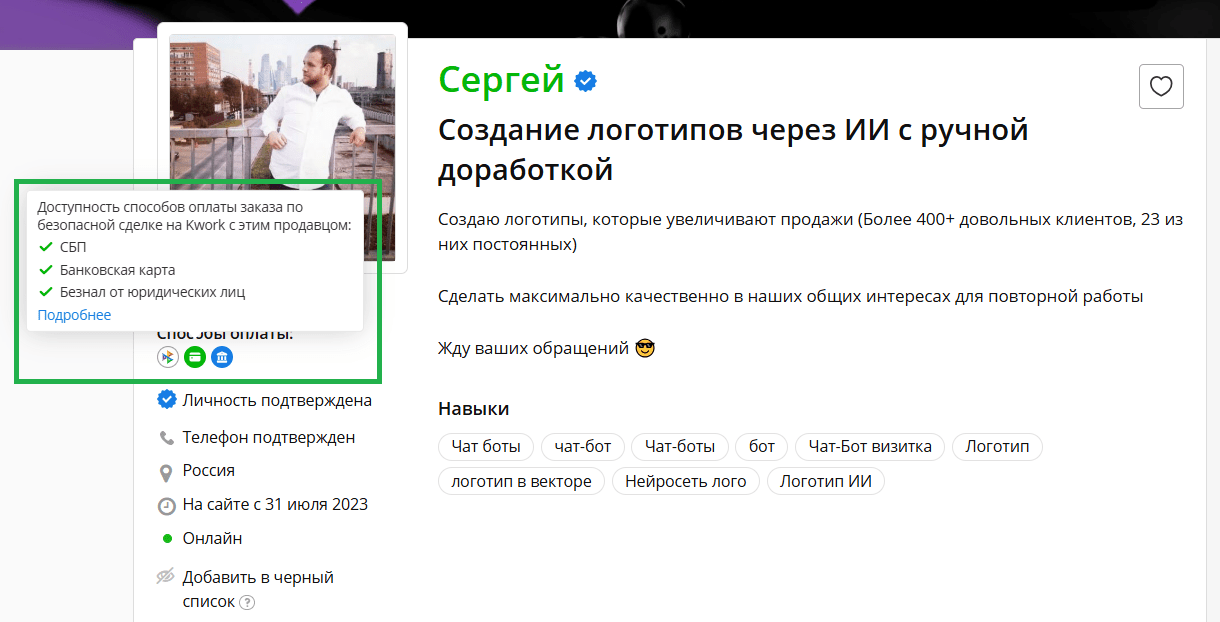1220x622 pixels.
Task: Open the Нейросеть лого skill tag
Action: pos(686,481)
